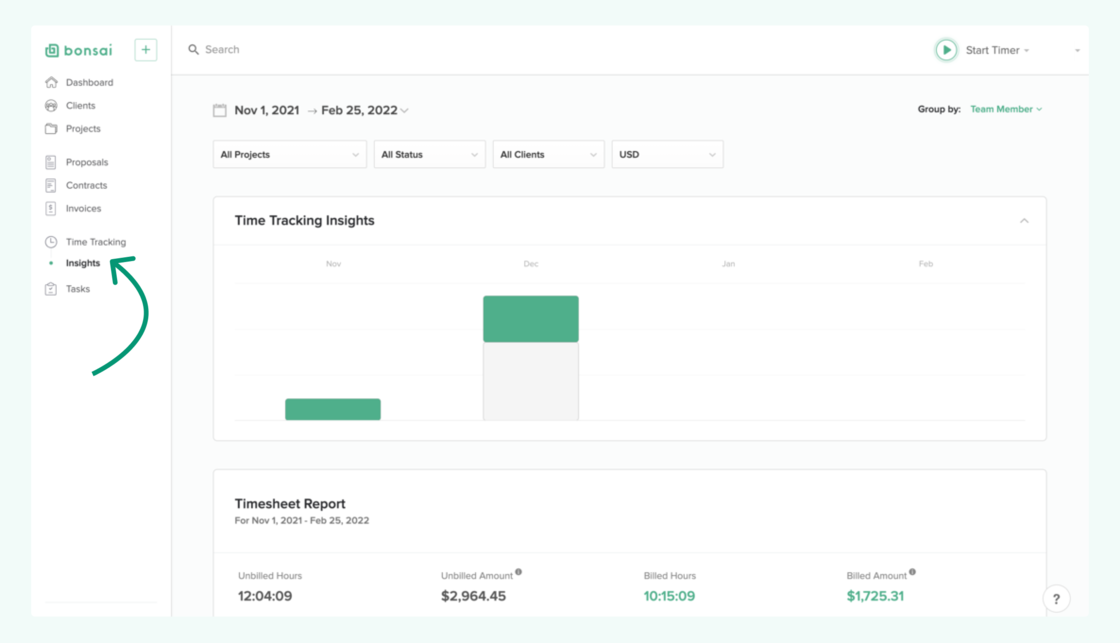
Task: Open the help question mark button
Action: (x=1056, y=599)
